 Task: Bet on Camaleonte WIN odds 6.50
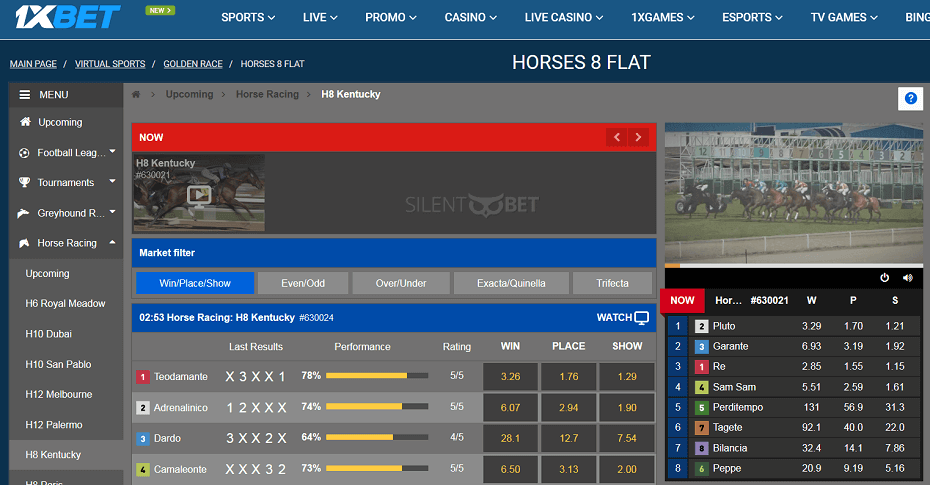click(x=510, y=470)
